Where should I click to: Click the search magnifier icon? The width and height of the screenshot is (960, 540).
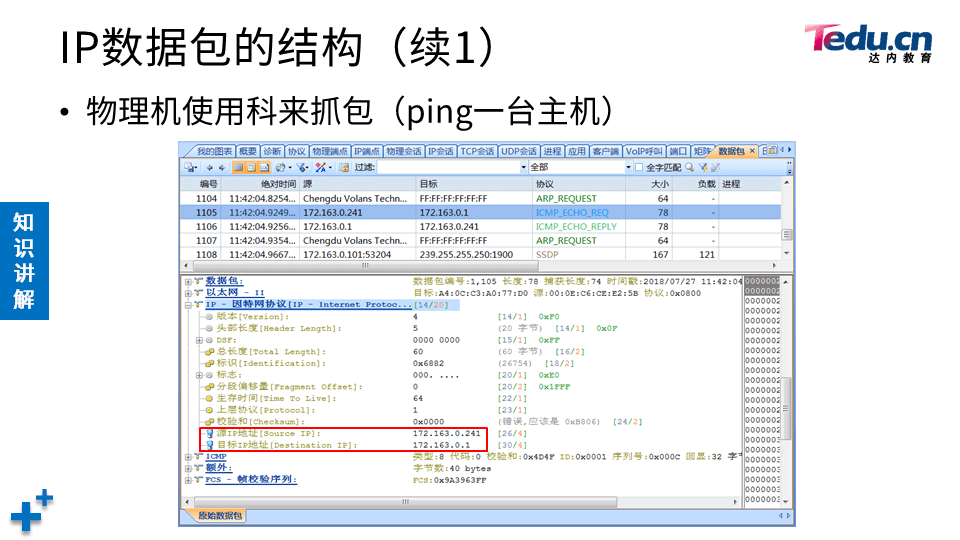689,167
